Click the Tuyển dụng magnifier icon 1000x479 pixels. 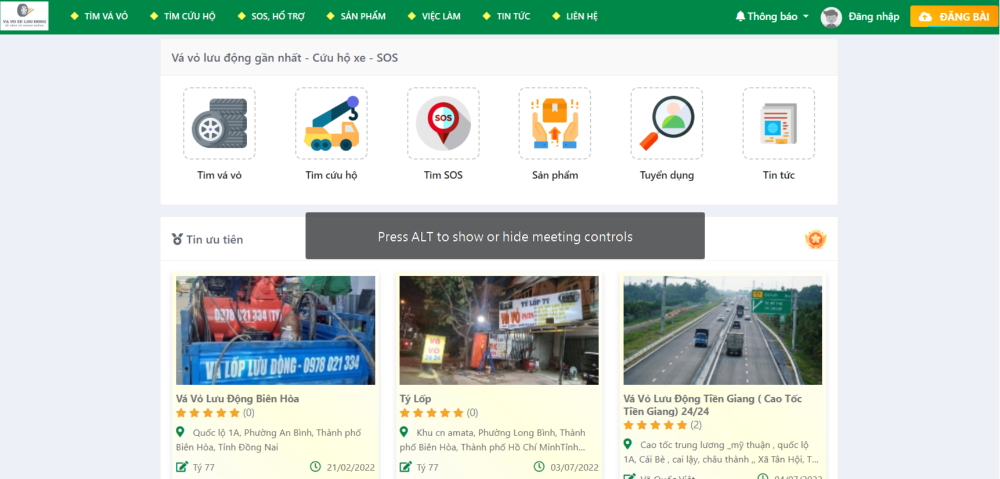coord(666,124)
